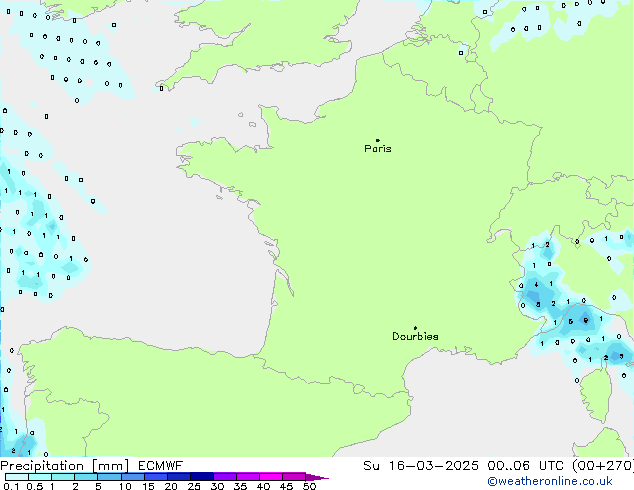Choose the 10–15 mm legend swatch

click(x=132, y=477)
